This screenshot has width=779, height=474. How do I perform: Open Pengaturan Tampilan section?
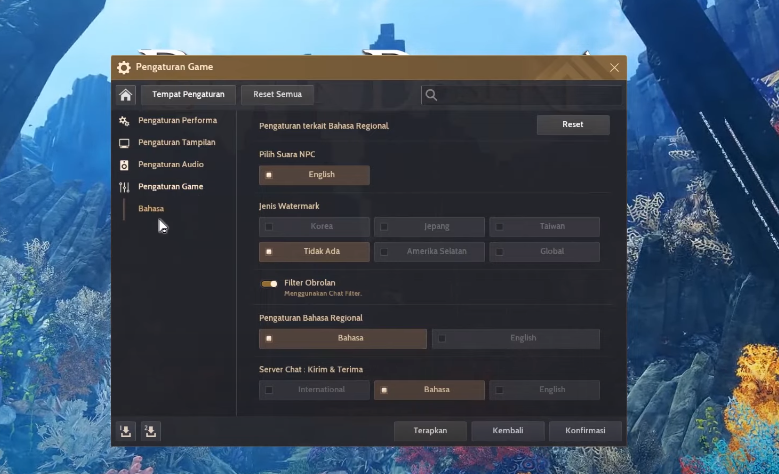[177, 143]
